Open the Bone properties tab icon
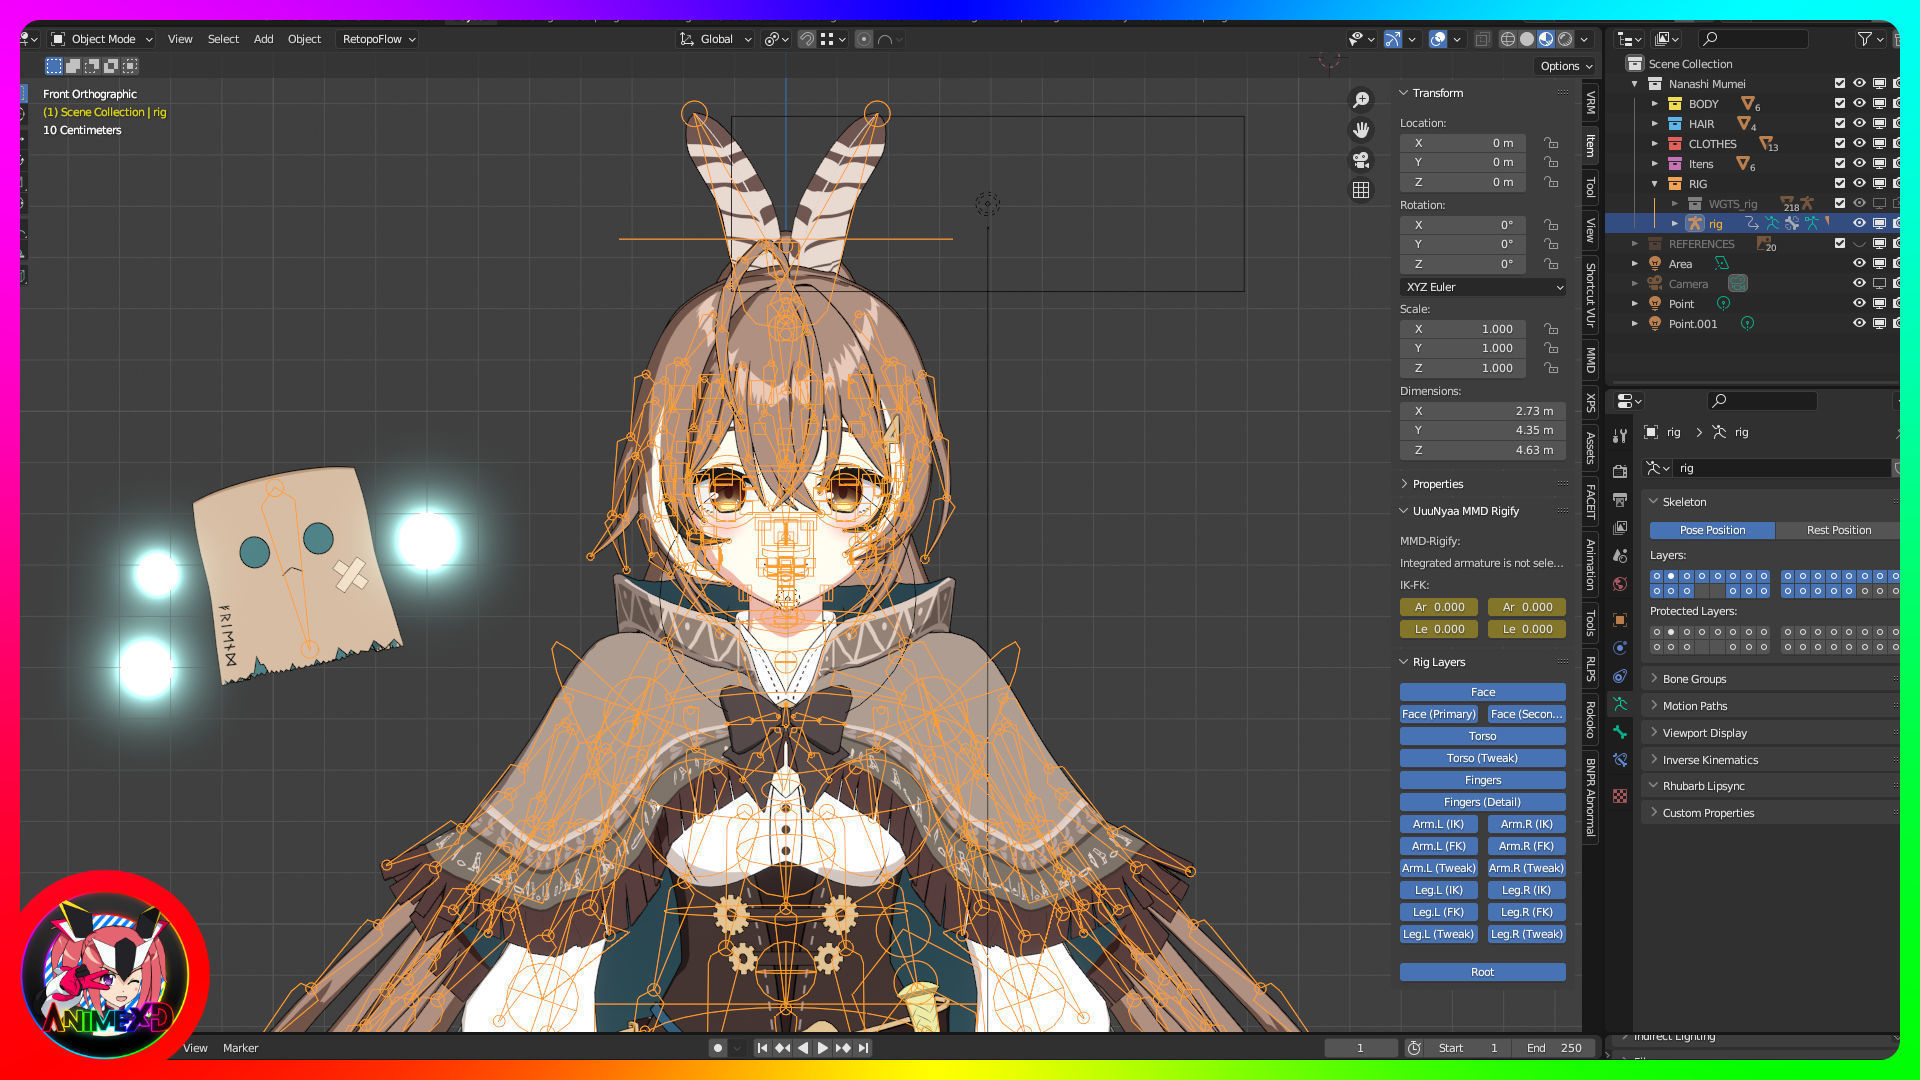Viewport: 1920px width, 1080px height. (x=1620, y=732)
